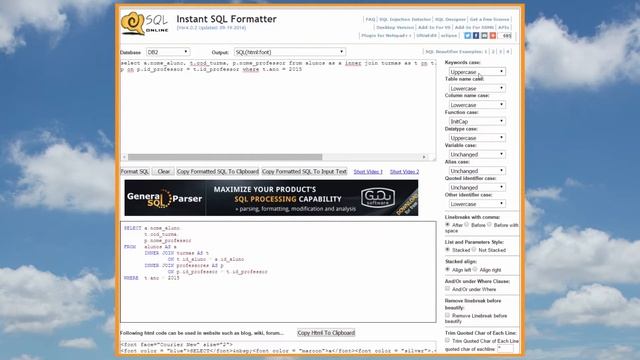Click the generated HTML code text box
640x360 pixels.
point(278,348)
